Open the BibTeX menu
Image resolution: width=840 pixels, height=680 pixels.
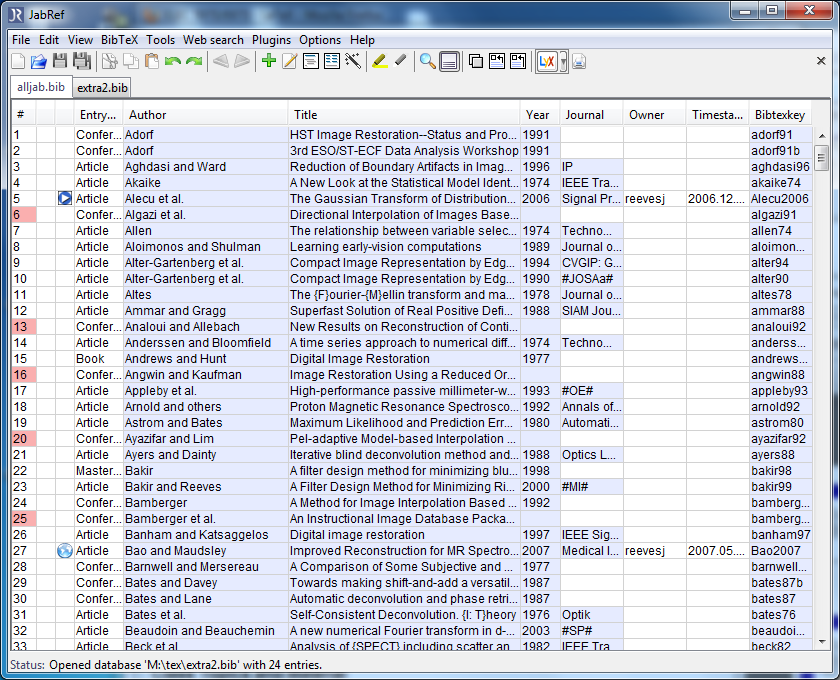click(119, 40)
